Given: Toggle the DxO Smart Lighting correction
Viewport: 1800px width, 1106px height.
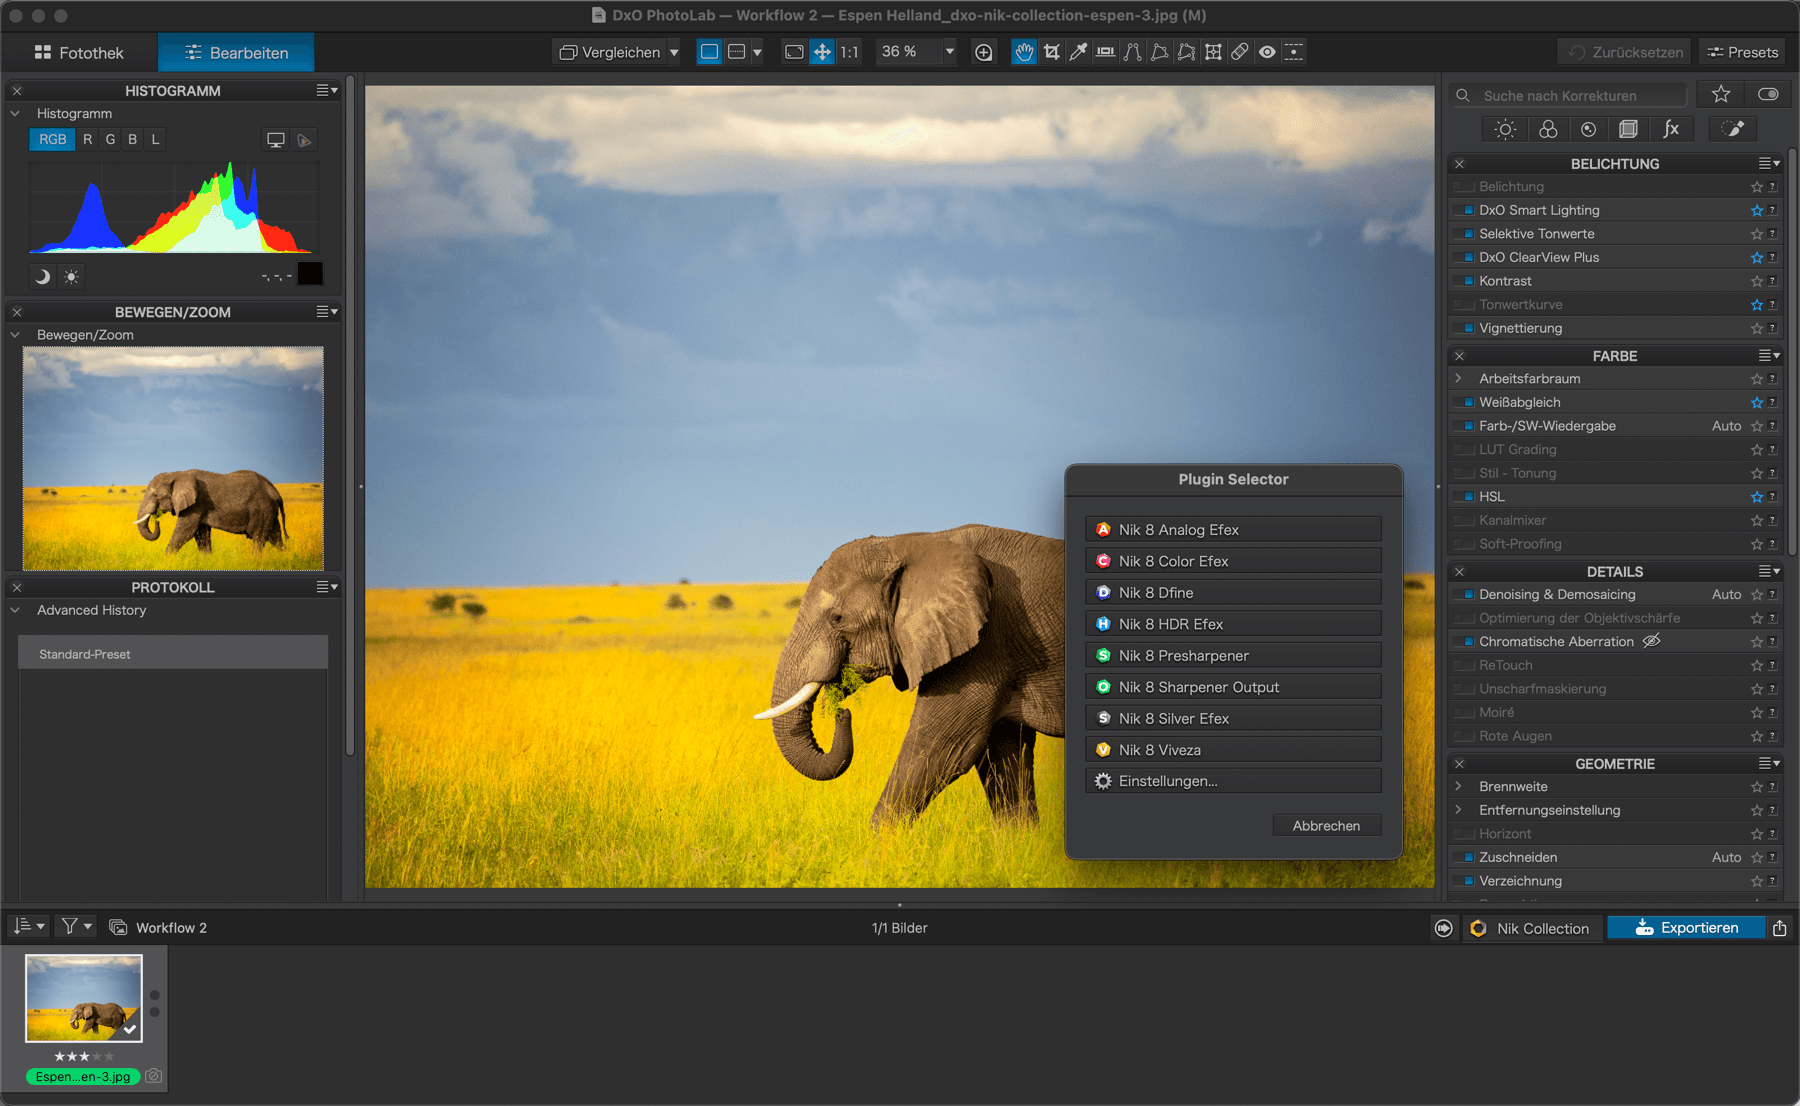Looking at the screenshot, I should tap(1464, 210).
